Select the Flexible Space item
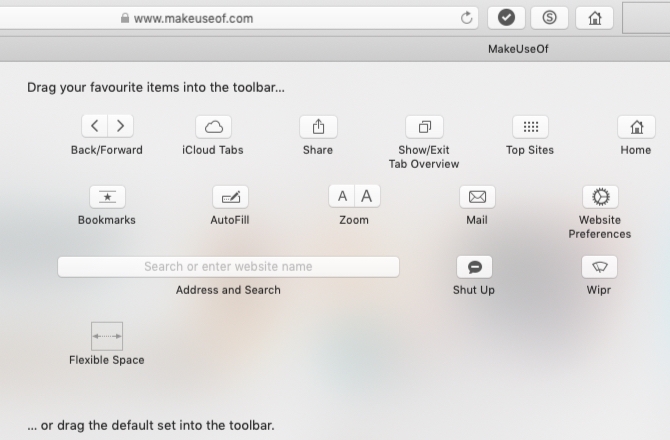Image resolution: width=670 pixels, height=440 pixels. click(107, 336)
